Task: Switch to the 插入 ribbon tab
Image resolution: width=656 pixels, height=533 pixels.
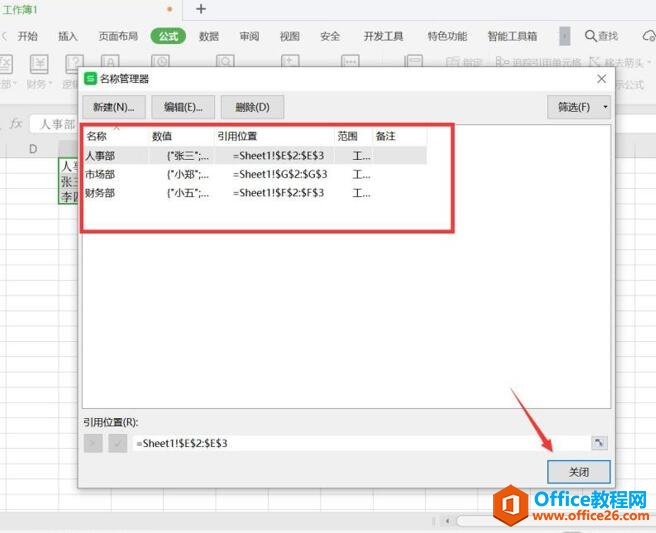Action: point(68,36)
